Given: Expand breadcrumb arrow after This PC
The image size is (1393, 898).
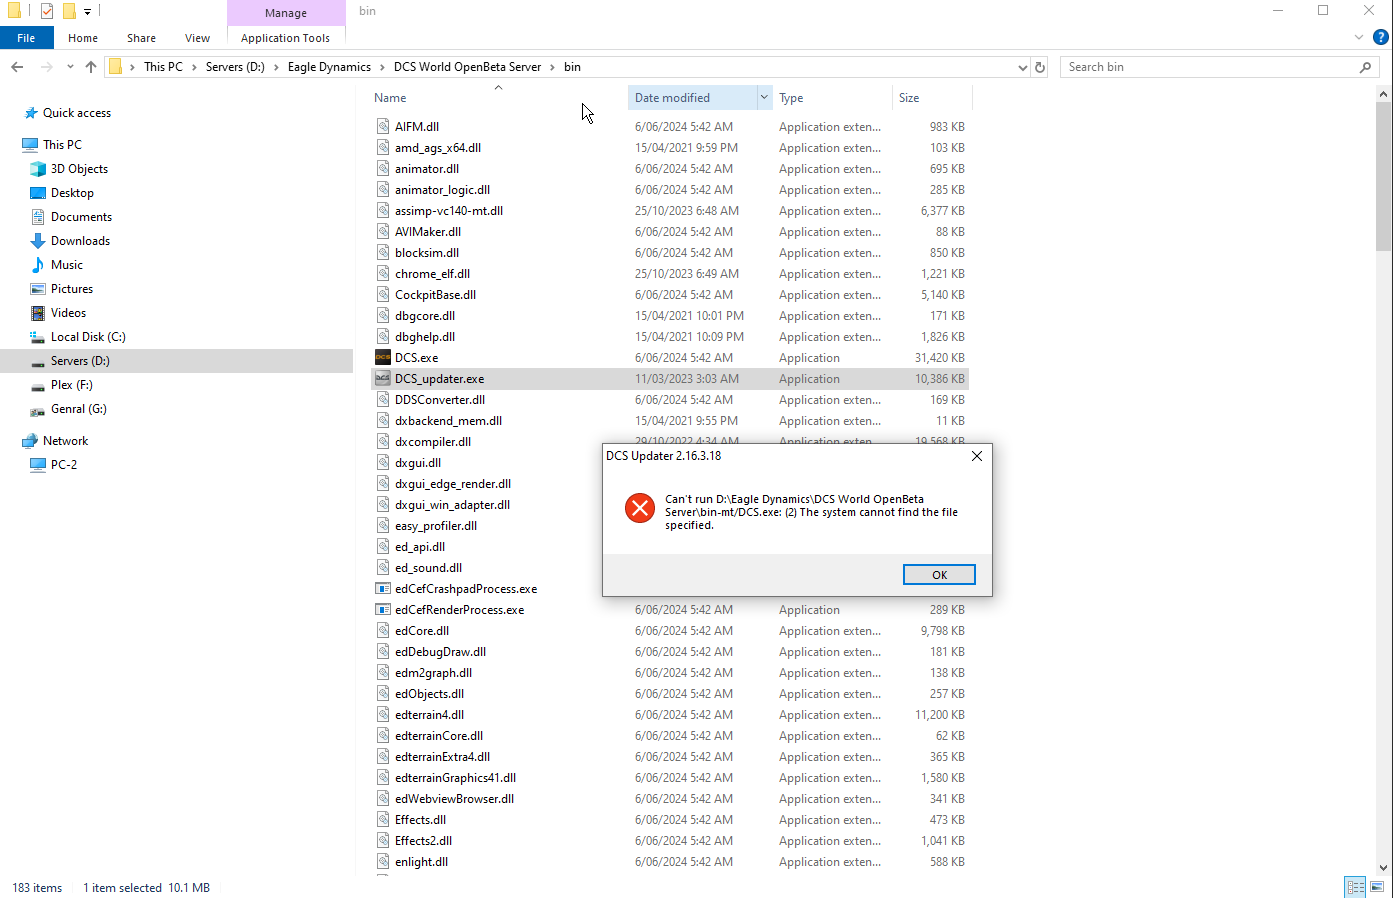Looking at the screenshot, I should click(194, 67).
